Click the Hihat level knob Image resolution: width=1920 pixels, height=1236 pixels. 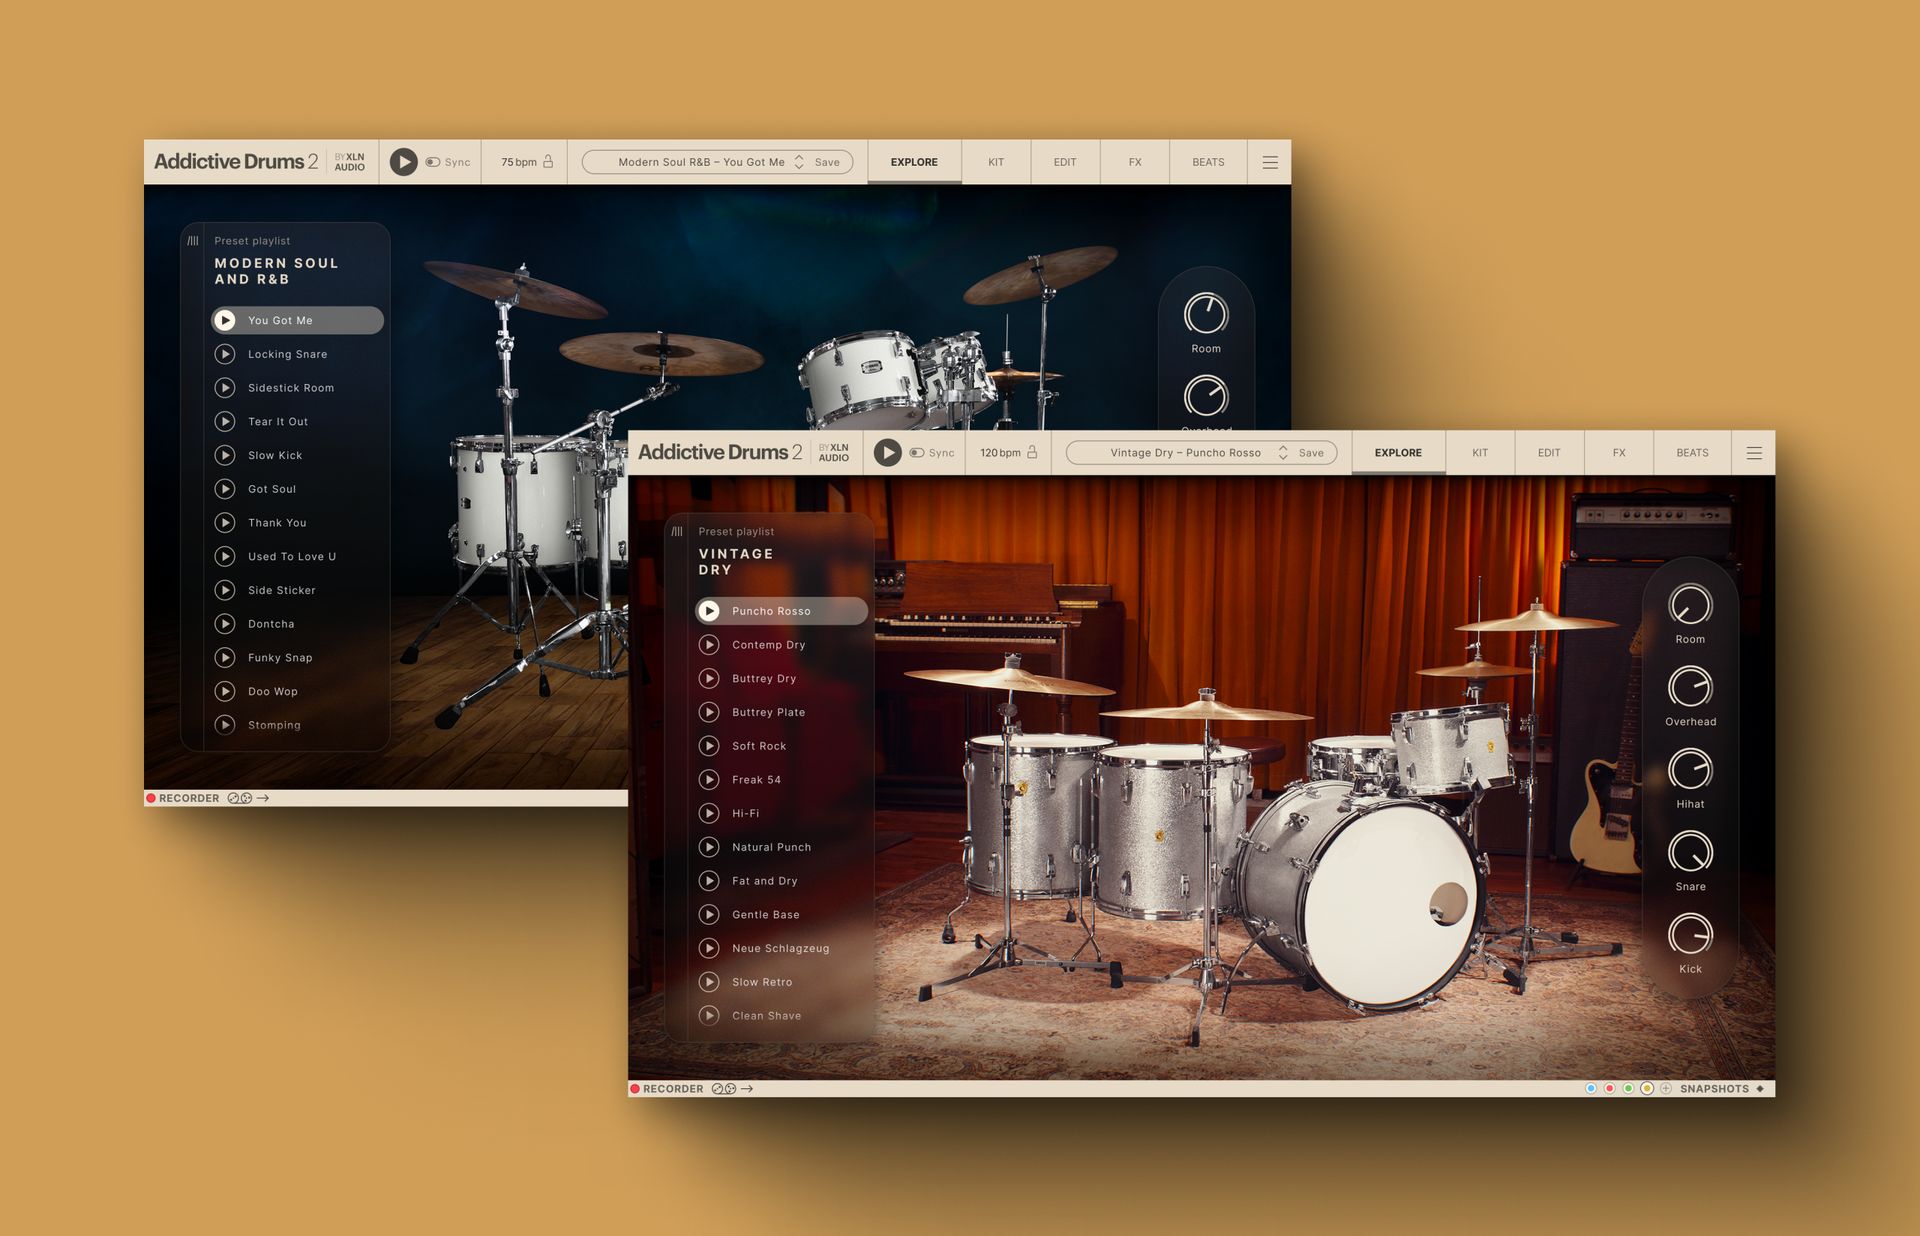click(1690, 770)
